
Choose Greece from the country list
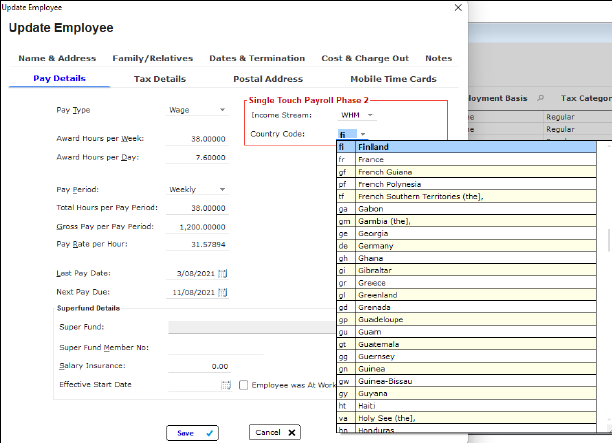coord(466,283)
